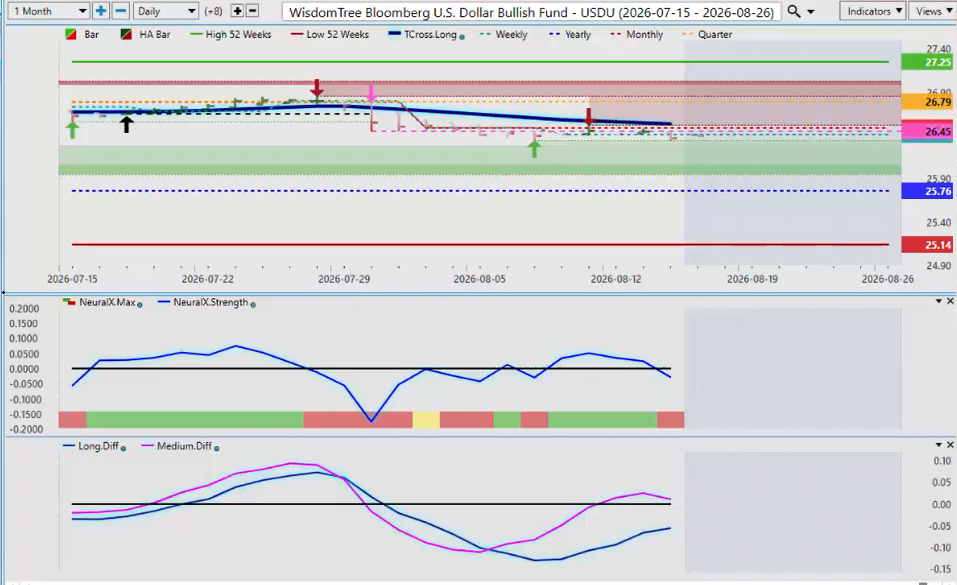This screenshot has width=957, height=585.
Task: Open the Daily interval dropdown
Action: (x=165, y=11)
